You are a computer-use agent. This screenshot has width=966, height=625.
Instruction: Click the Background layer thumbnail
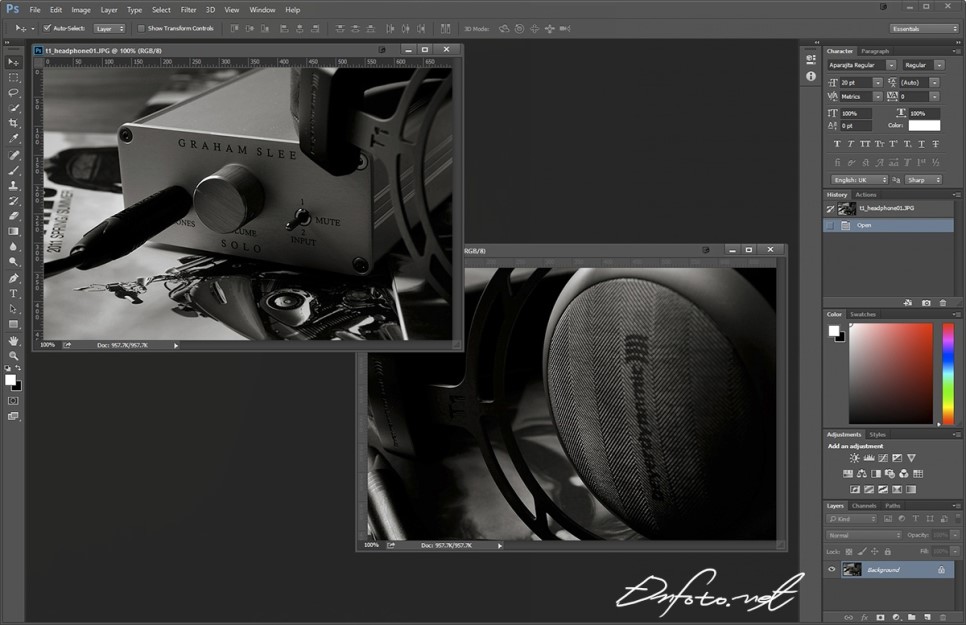click(x=851, y=570)
